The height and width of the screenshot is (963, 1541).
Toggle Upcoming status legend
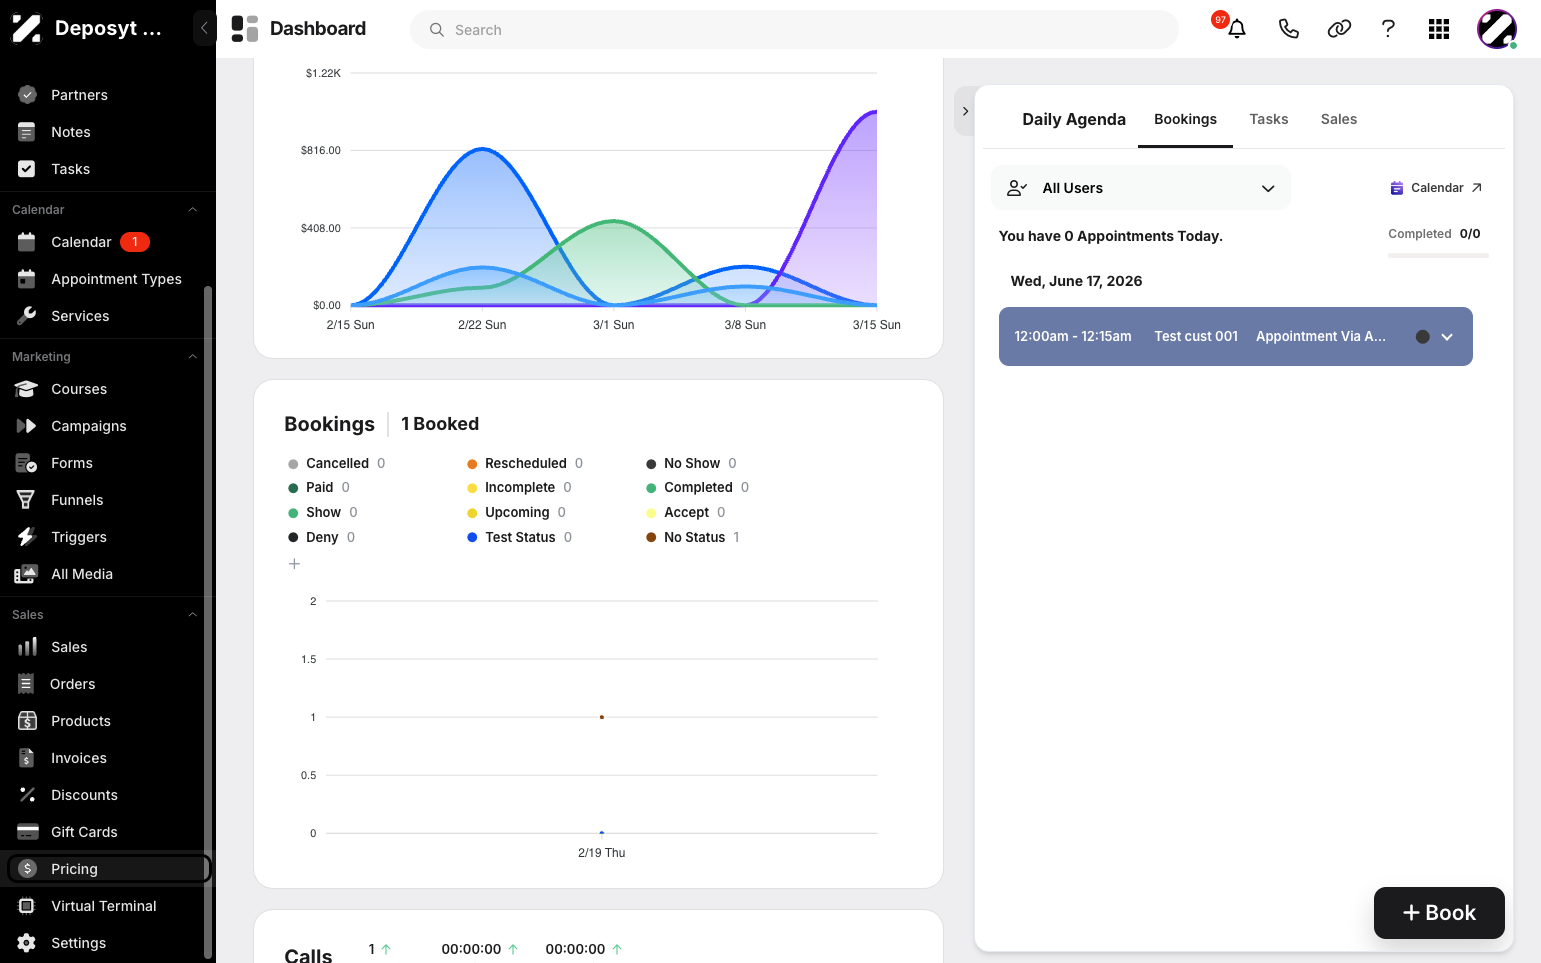pos(516,512)
